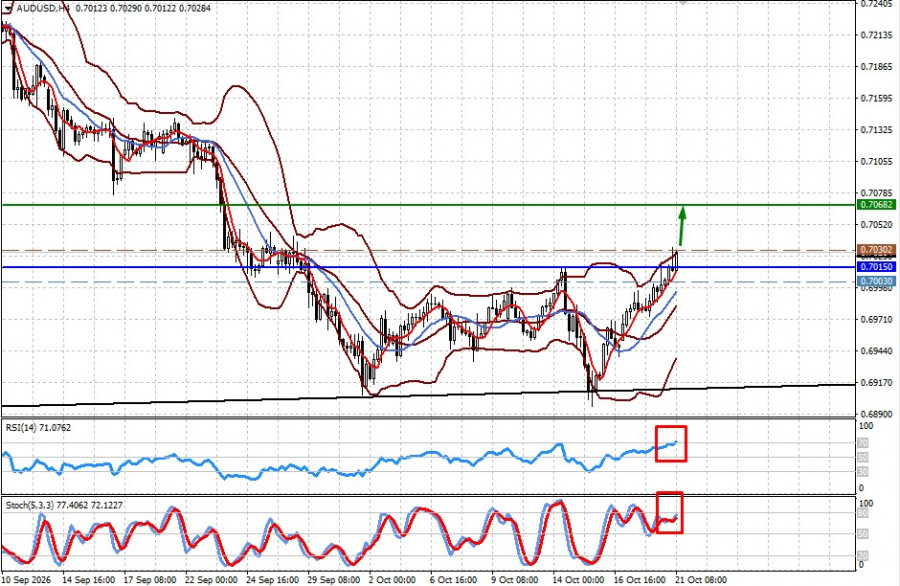900x586 pixels.
Task: Select the brown 0.70302 price tag
Action: pos(876,250)
